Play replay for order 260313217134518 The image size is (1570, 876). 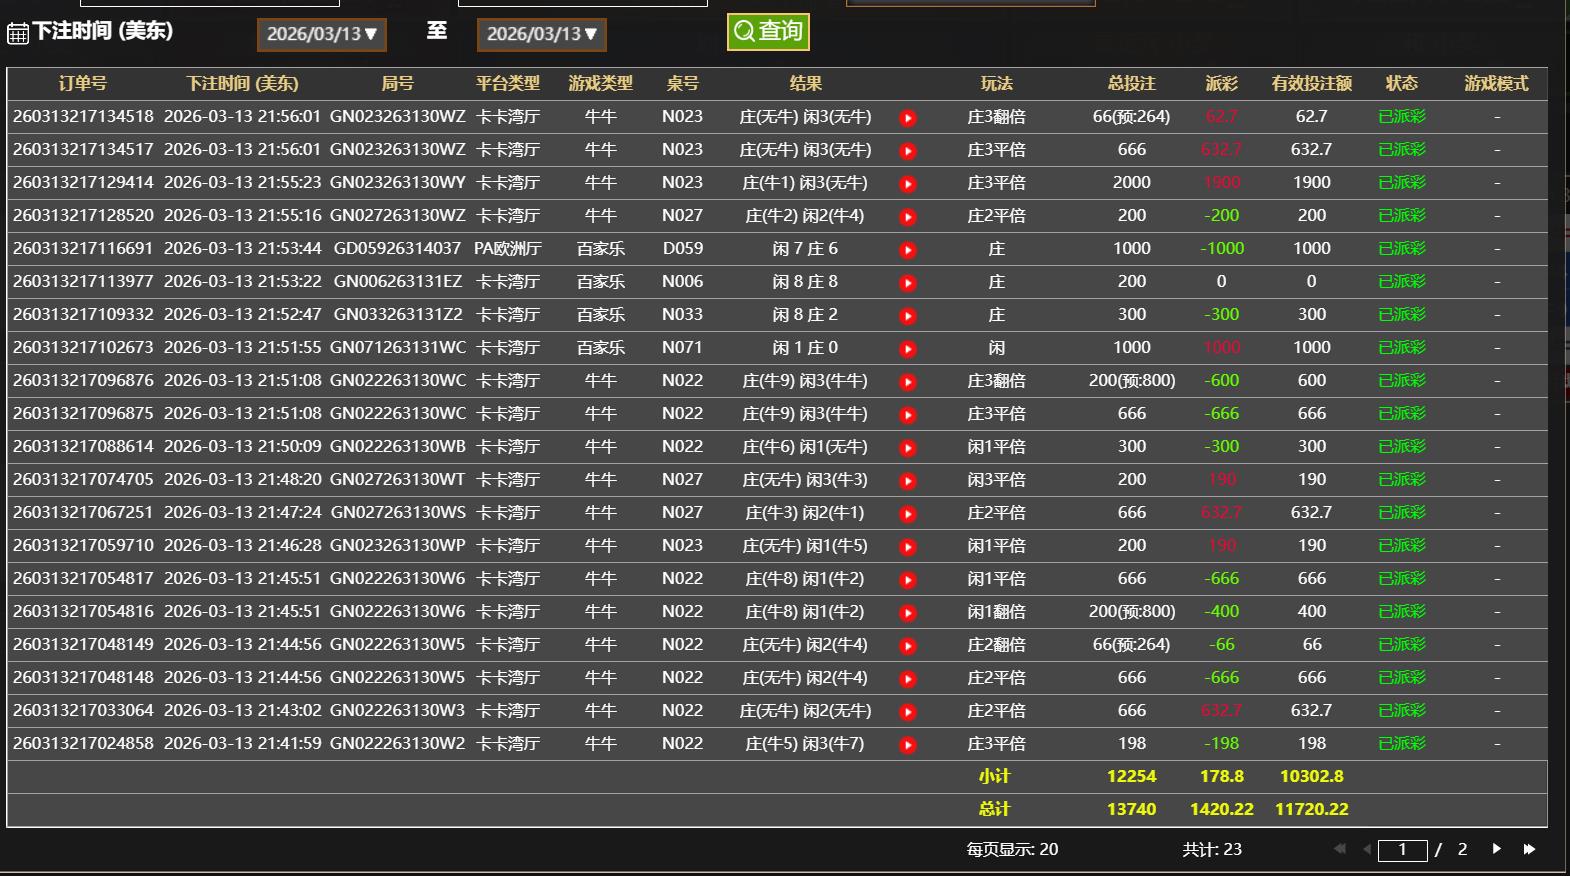click(x=908, y=118)
